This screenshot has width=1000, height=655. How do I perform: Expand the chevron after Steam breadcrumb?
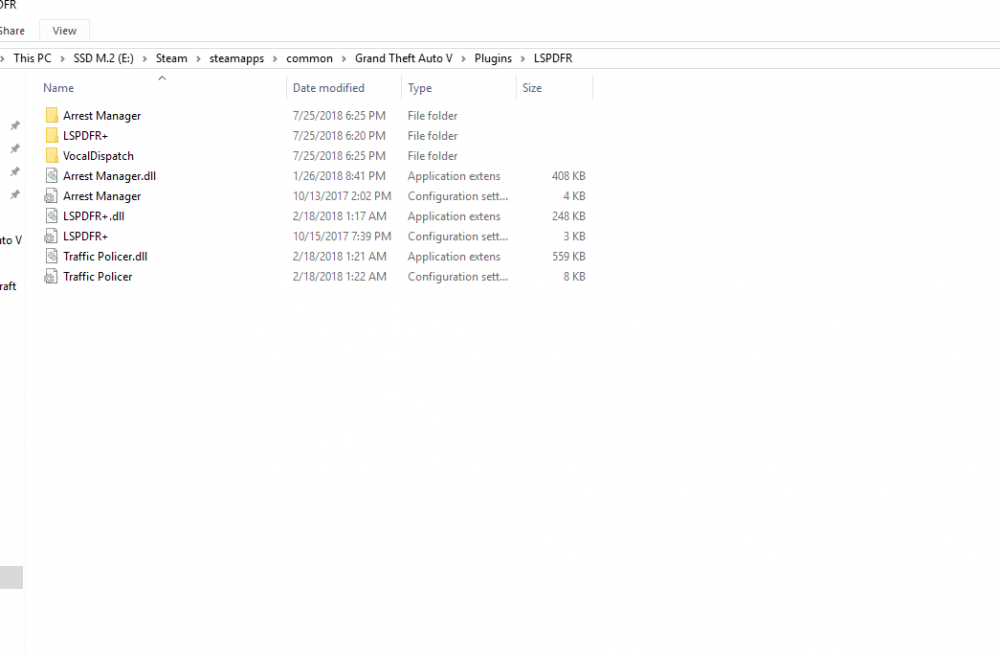[198, 59]
